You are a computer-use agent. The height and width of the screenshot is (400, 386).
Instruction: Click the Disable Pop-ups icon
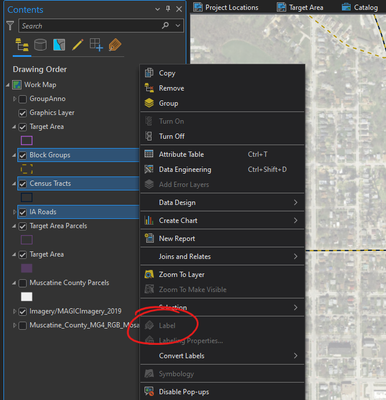tap(149, 392)
